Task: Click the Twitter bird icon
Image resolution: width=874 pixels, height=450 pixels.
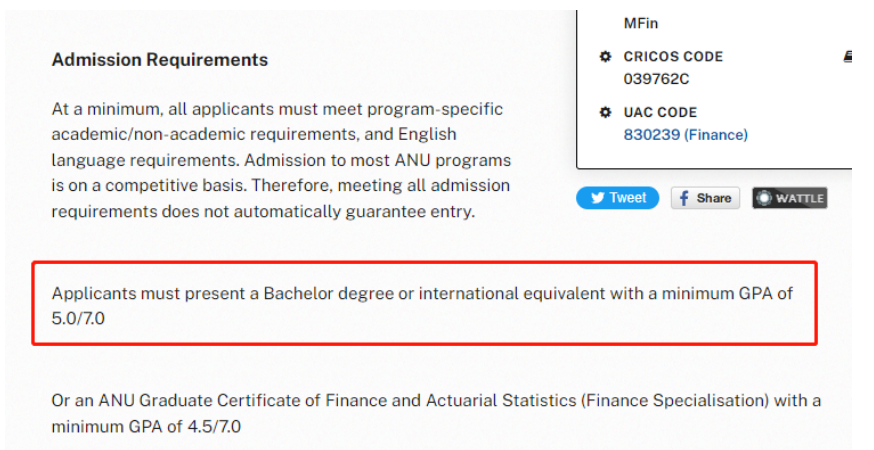Action: click(x=598, y=198)
